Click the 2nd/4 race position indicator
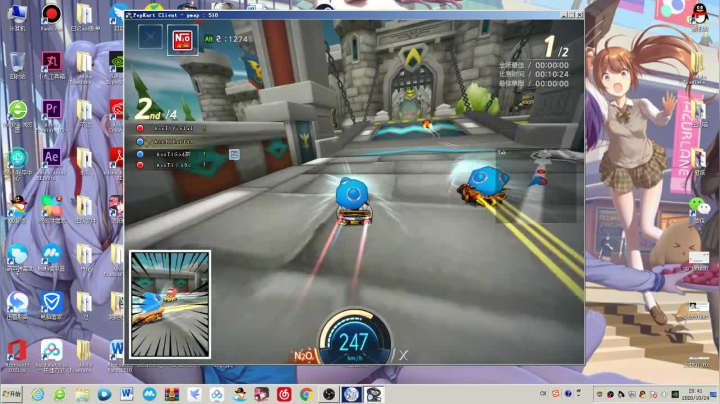The image size is (720, 404). (156, 110)
